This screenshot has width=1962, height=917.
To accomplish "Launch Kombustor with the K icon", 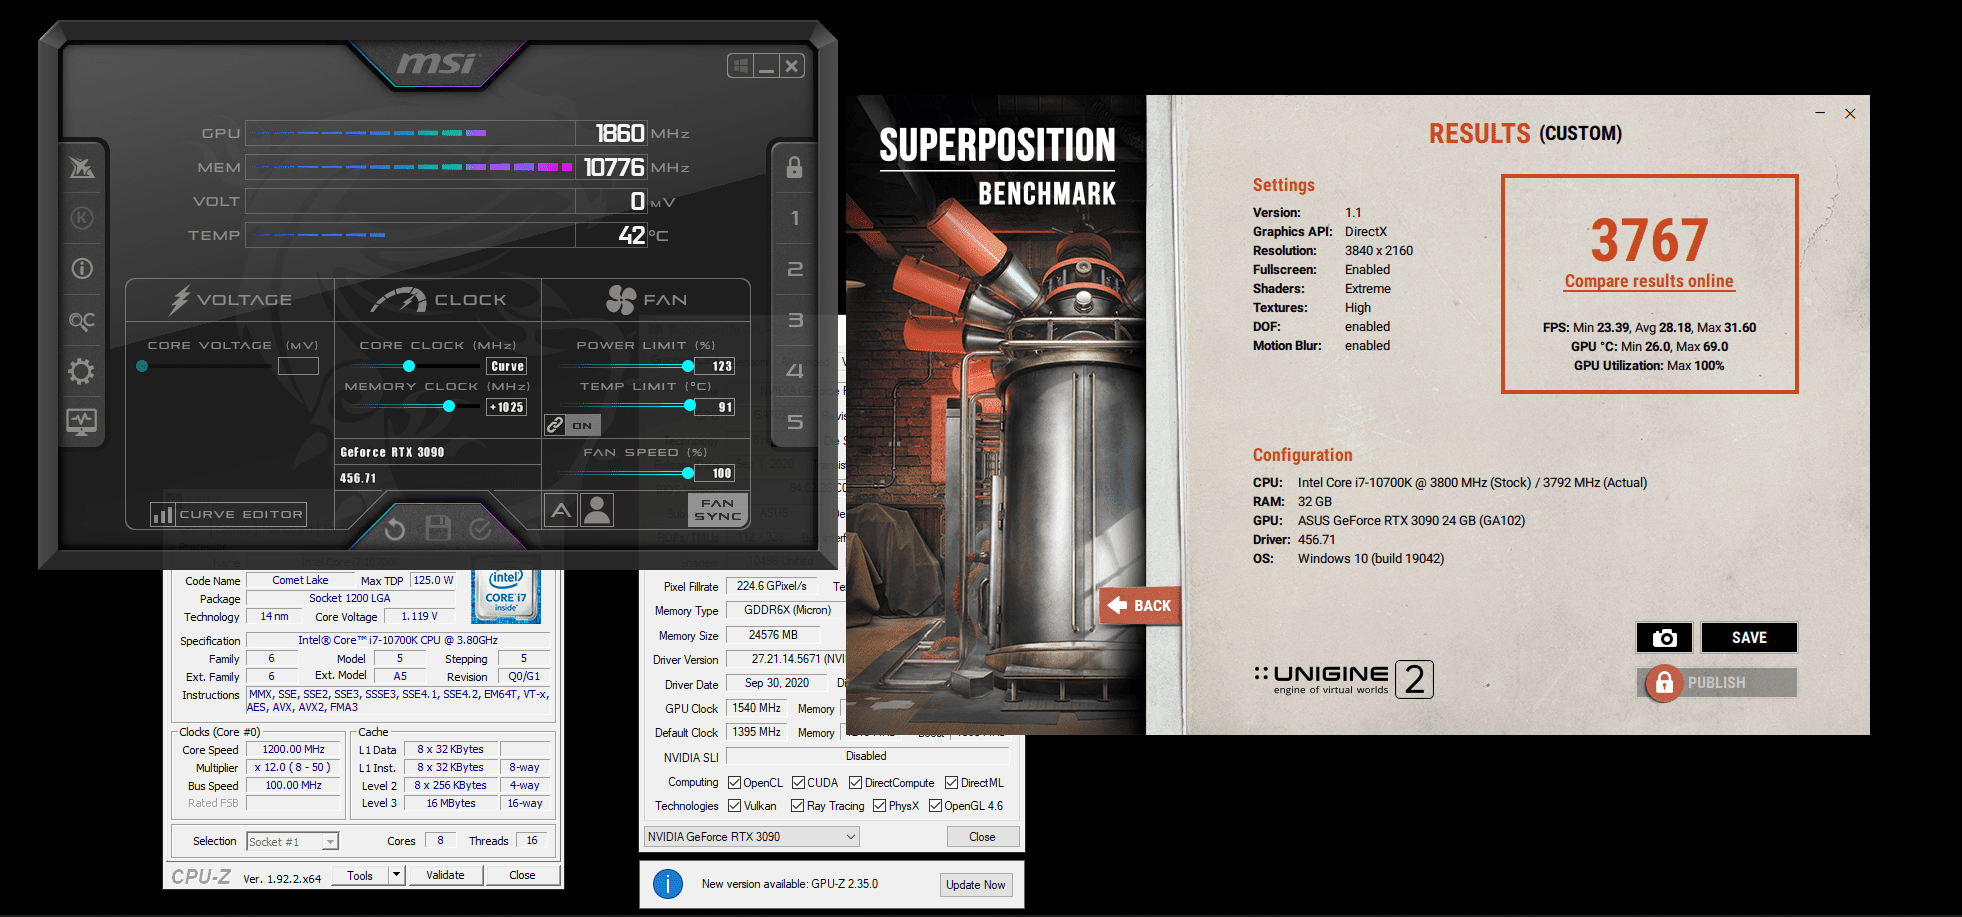I will pos(82,218).
